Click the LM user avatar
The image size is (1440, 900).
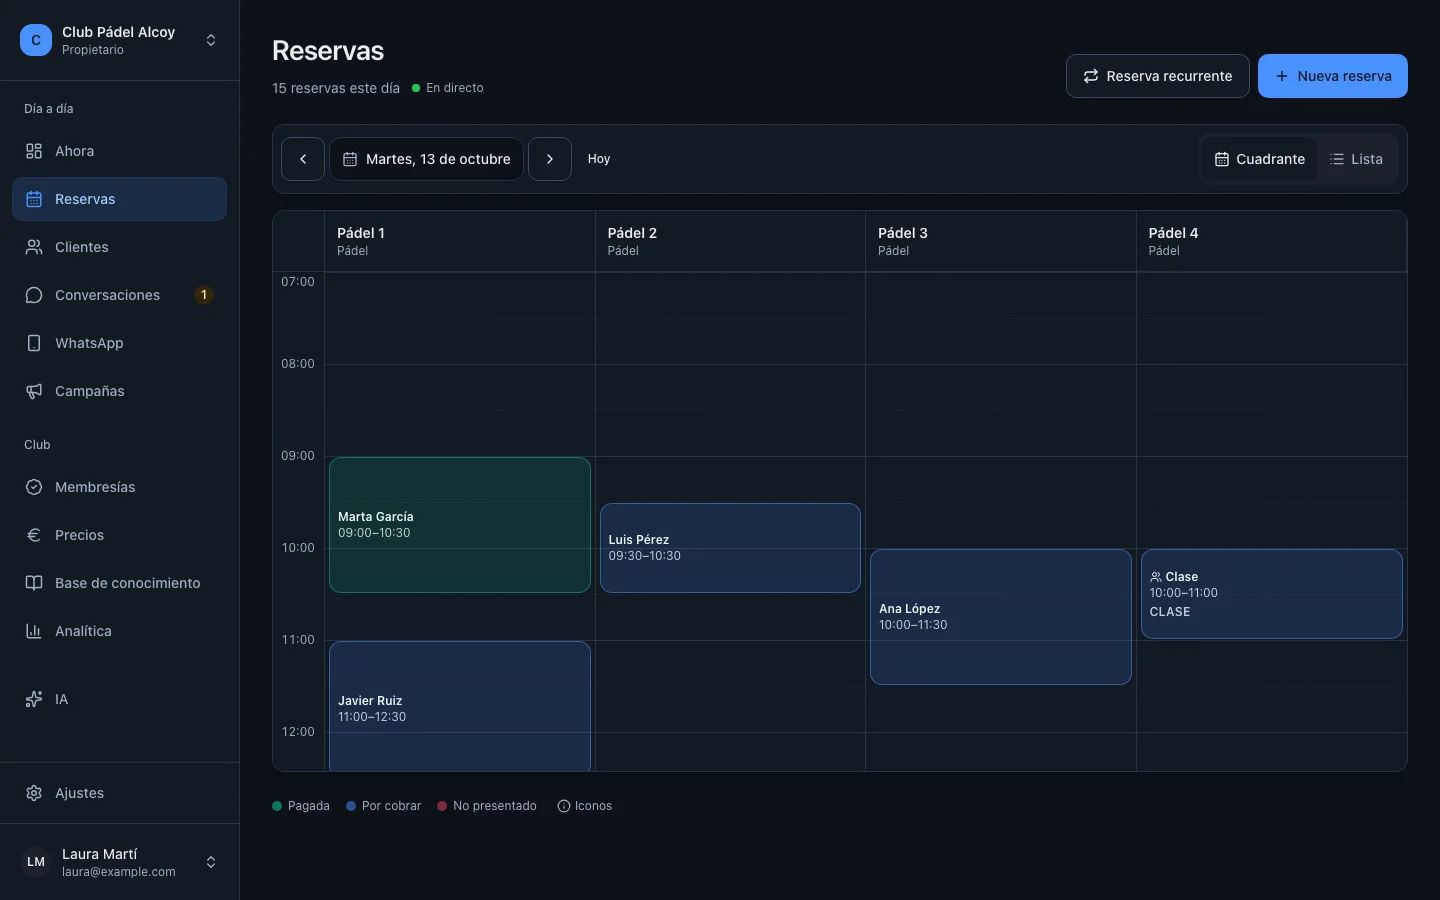pyautogui.click(x=36, y=862)
